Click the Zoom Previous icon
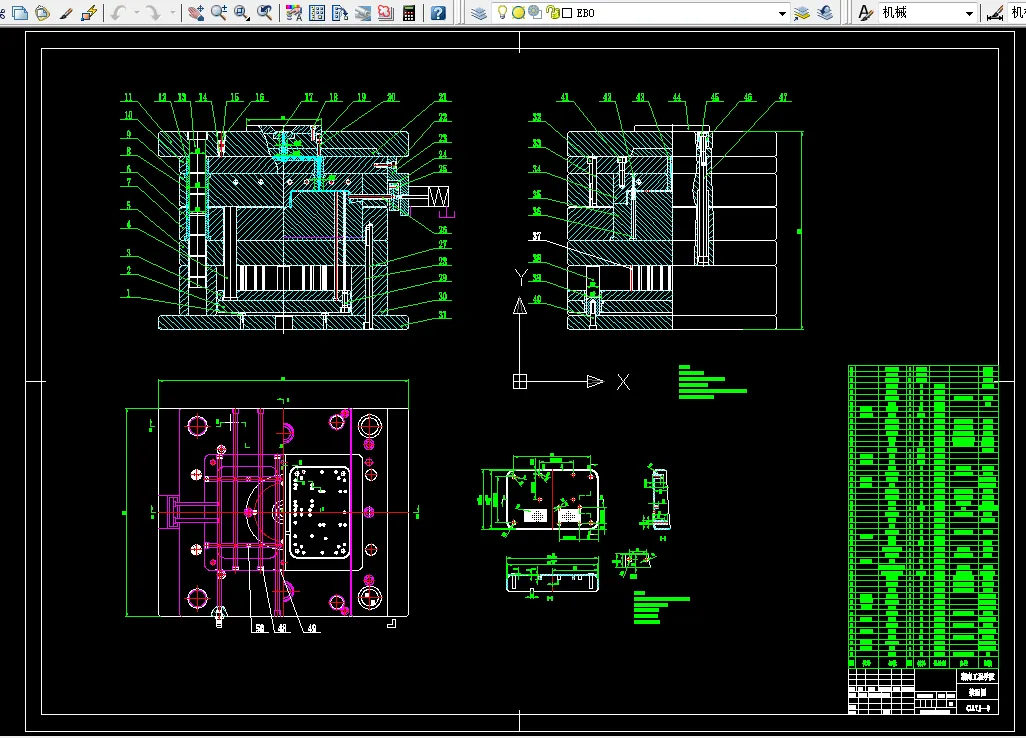This screenshot has width=1026, height=738. pos(265,12)
